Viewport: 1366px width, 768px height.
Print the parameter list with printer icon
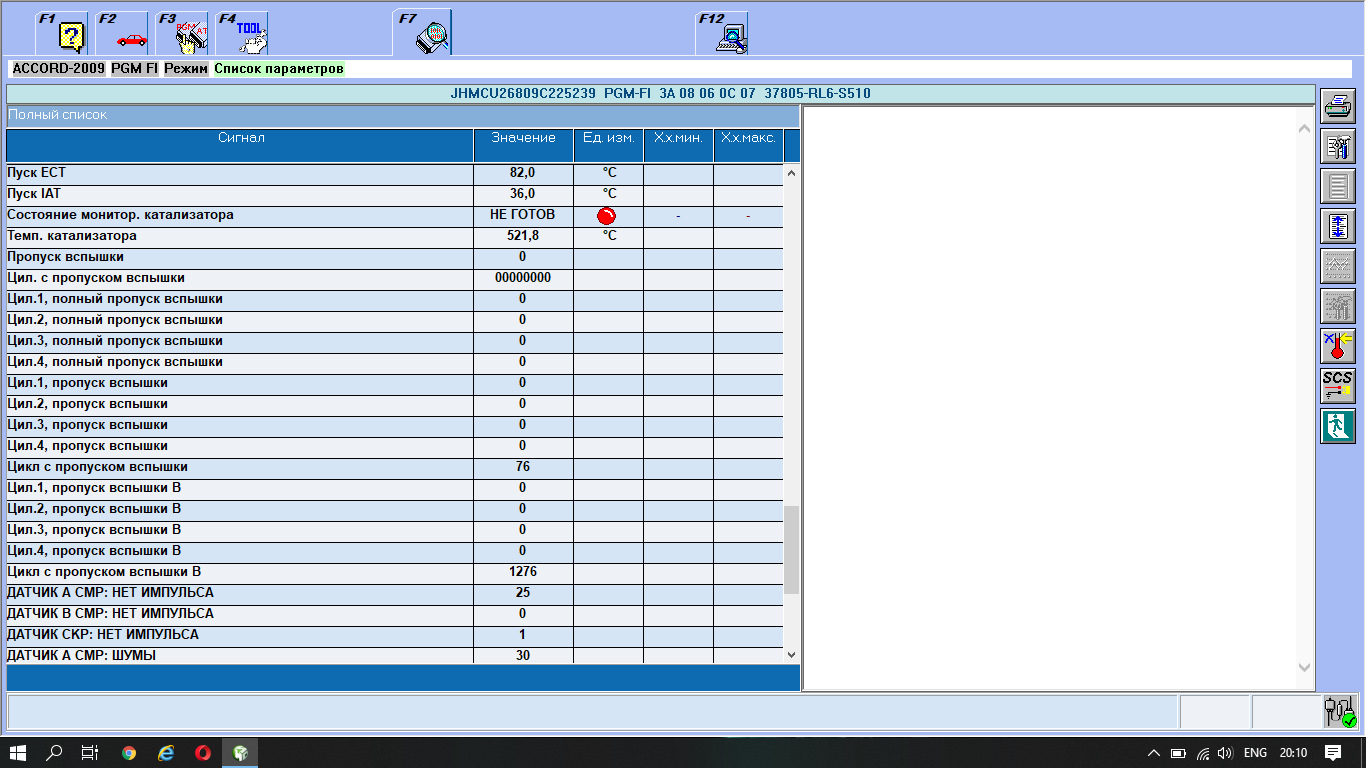(x=1337, y=106)
